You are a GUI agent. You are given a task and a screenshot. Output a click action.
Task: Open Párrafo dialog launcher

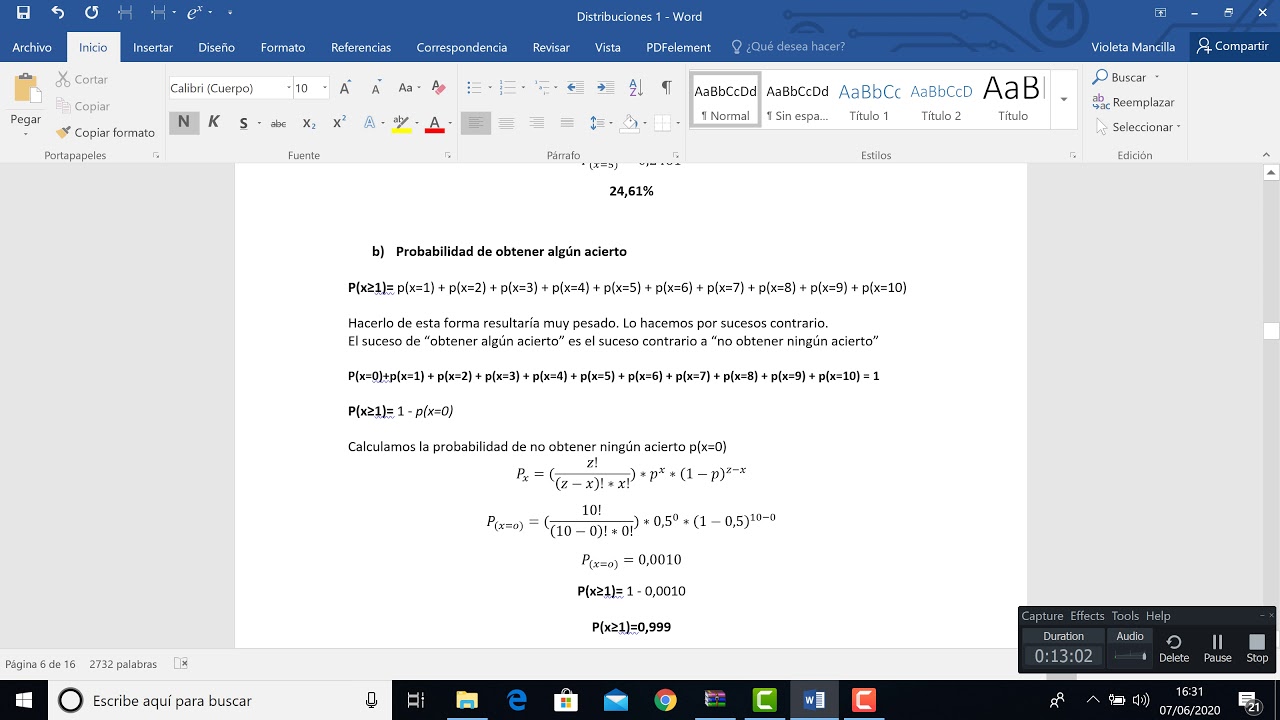[x=677, y=156]
